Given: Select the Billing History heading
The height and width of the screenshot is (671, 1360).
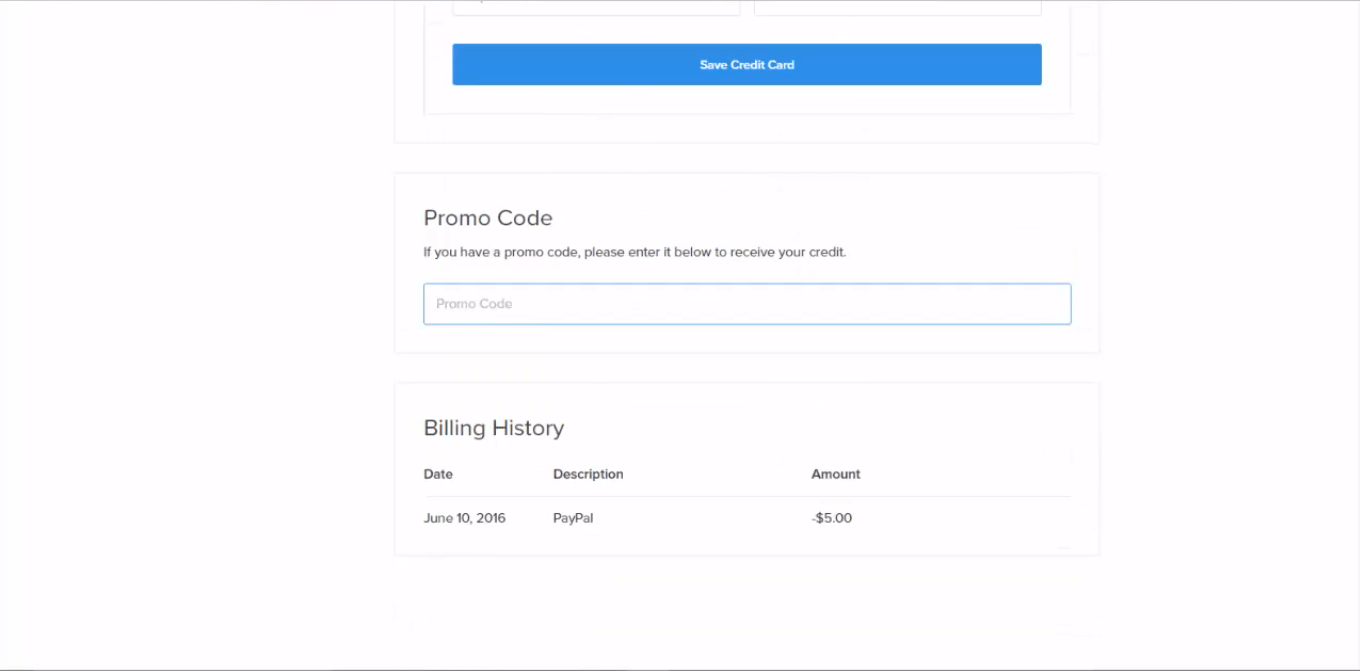Looking at the screenshot, I should [x=494, y=428].
